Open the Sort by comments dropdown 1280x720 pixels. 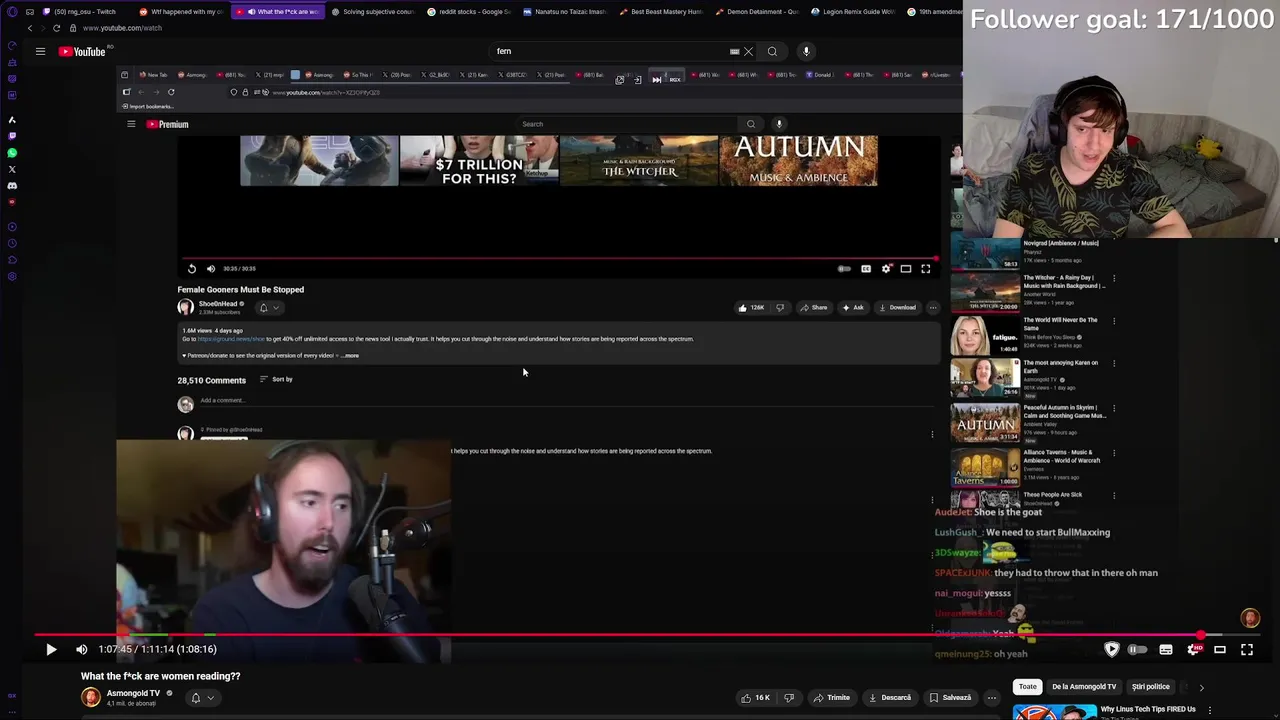click(x=276, y=380)
